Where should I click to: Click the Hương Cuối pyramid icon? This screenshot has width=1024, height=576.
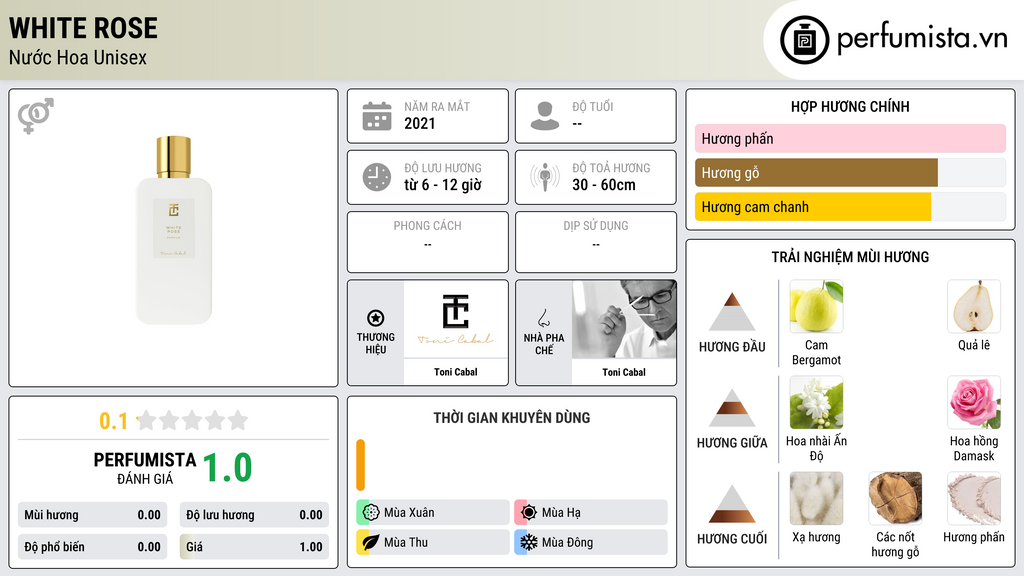[x=732, y=504]
